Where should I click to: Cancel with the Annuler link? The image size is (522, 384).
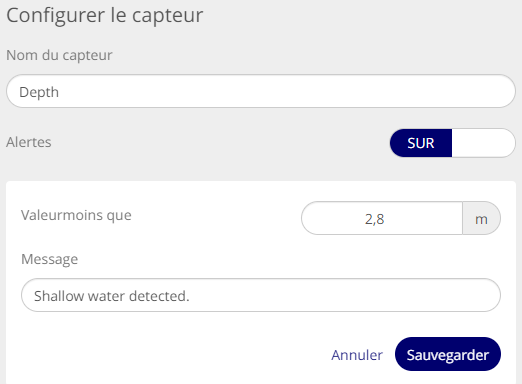coord(357,355)
